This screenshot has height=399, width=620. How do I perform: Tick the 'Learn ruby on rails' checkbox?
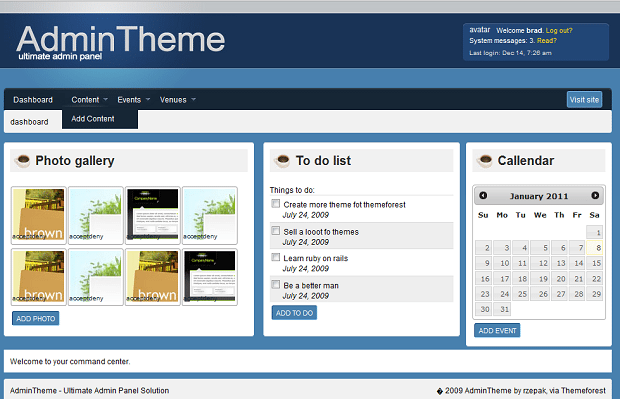coord(276,257)
